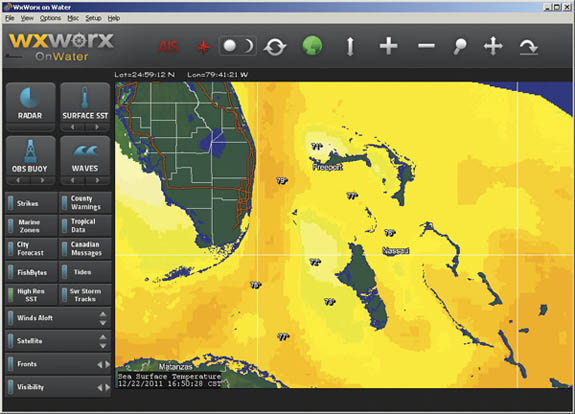Click Fronts right arrow
This screenshot has height=414, width=575.
coord(107,364)
